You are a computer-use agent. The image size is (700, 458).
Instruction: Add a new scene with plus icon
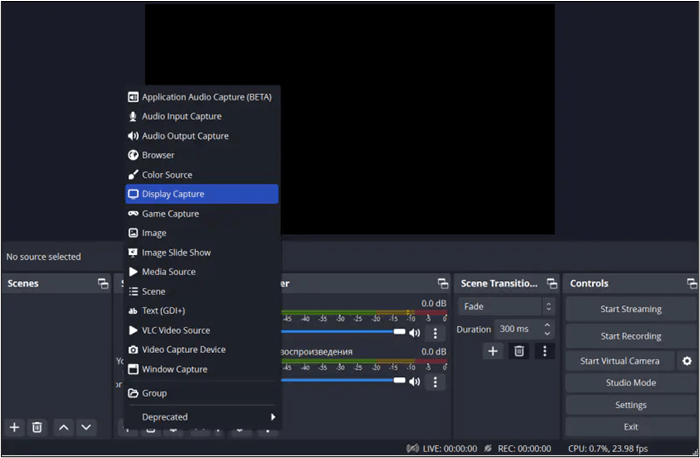pyautogui.click(x=14, y=427)
